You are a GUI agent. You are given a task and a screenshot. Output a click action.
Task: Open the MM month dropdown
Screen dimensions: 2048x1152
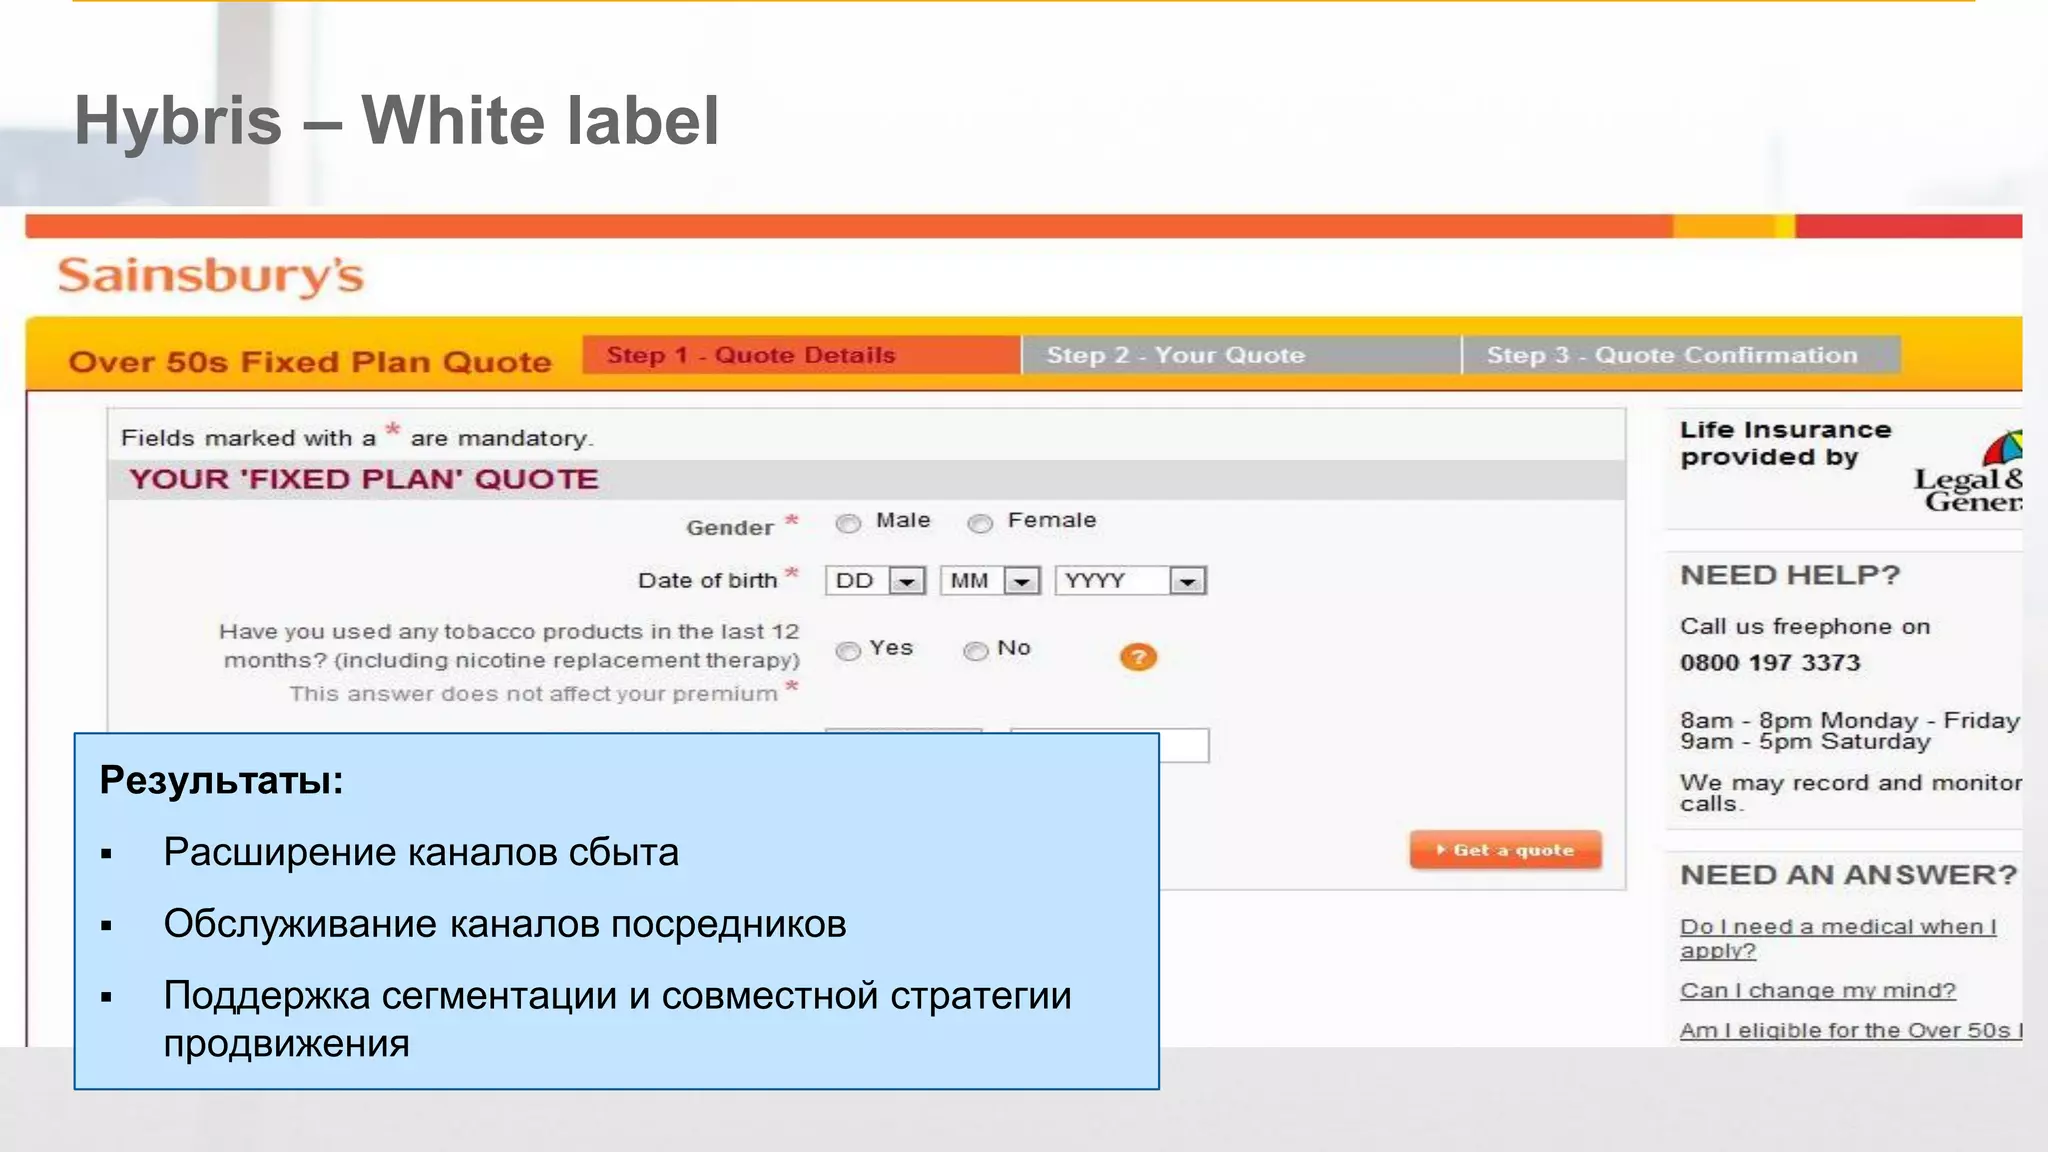[991, 581]
